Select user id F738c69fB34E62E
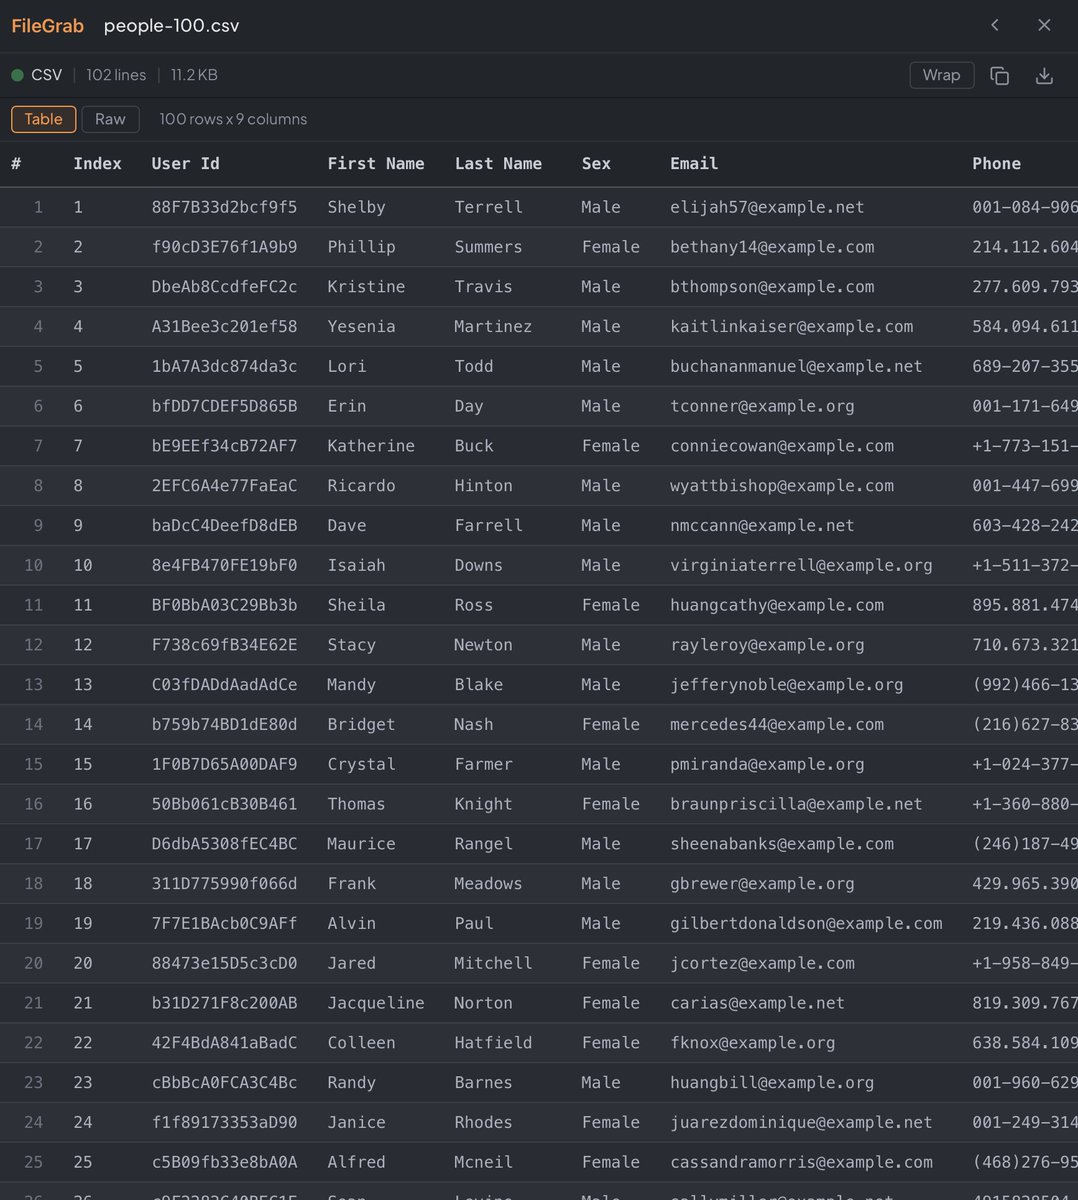 click(x=224, y=645)
